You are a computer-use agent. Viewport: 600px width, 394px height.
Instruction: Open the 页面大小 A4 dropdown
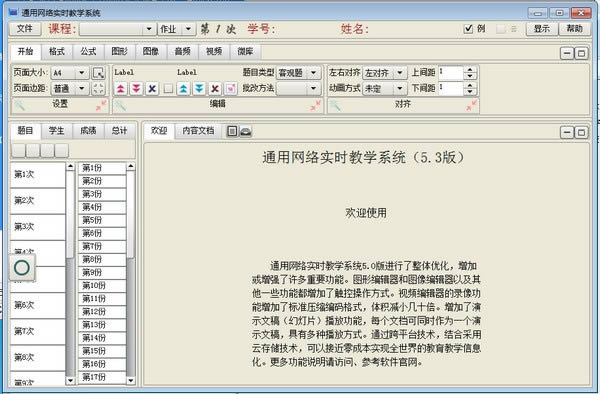pos(82,73)
